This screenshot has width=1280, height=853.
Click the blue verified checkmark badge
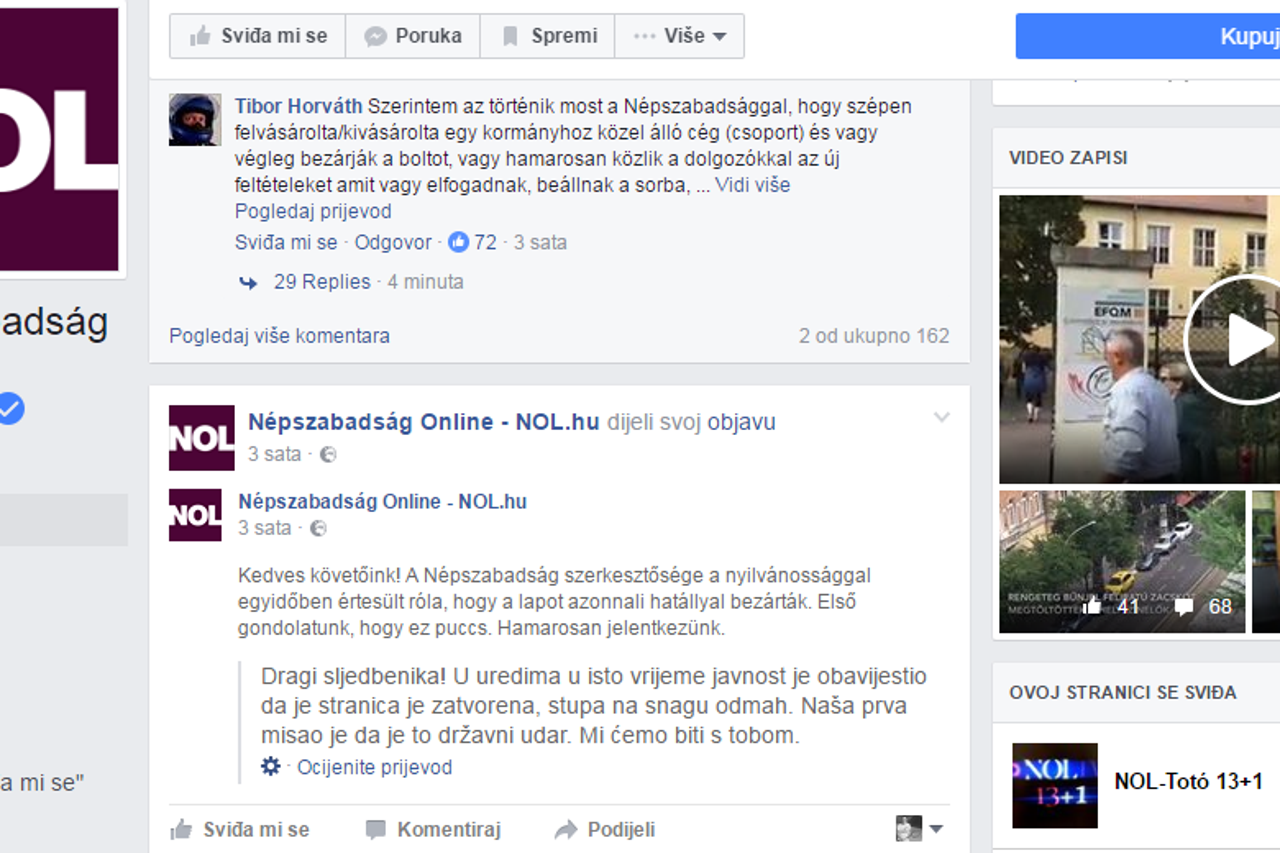10,408
